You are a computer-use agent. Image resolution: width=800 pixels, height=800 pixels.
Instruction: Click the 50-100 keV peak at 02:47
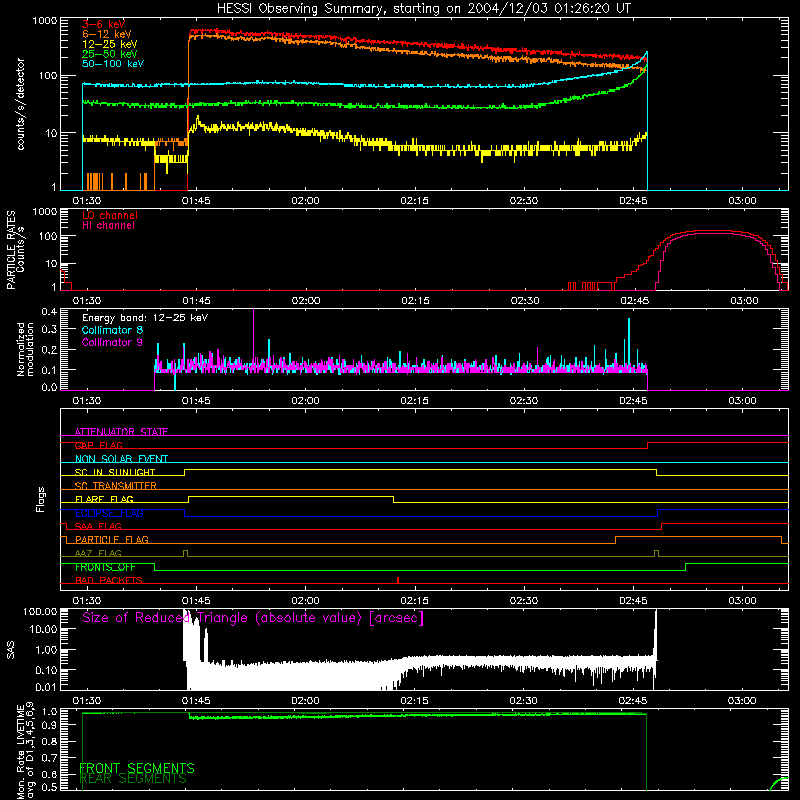[x=647, y=53]
